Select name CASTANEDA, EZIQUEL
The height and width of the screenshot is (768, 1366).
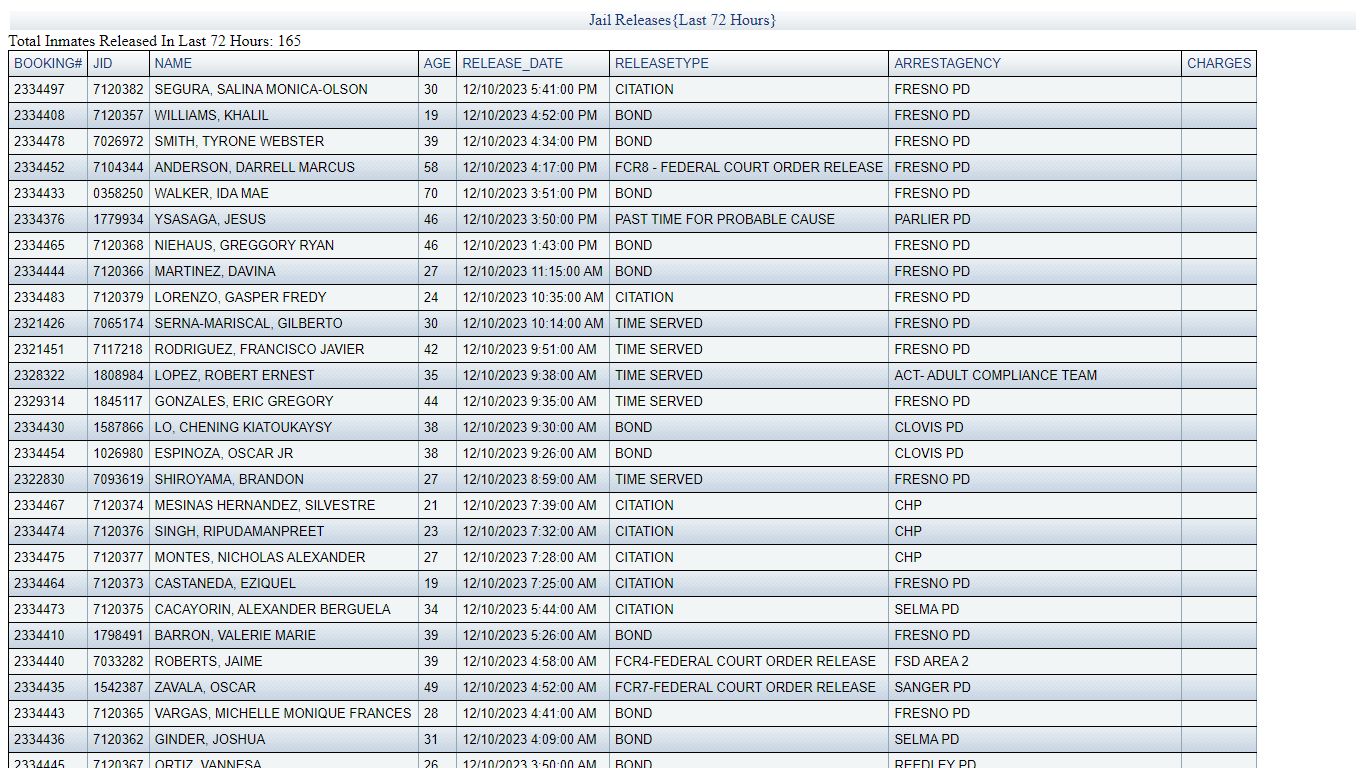click(225, 583)
